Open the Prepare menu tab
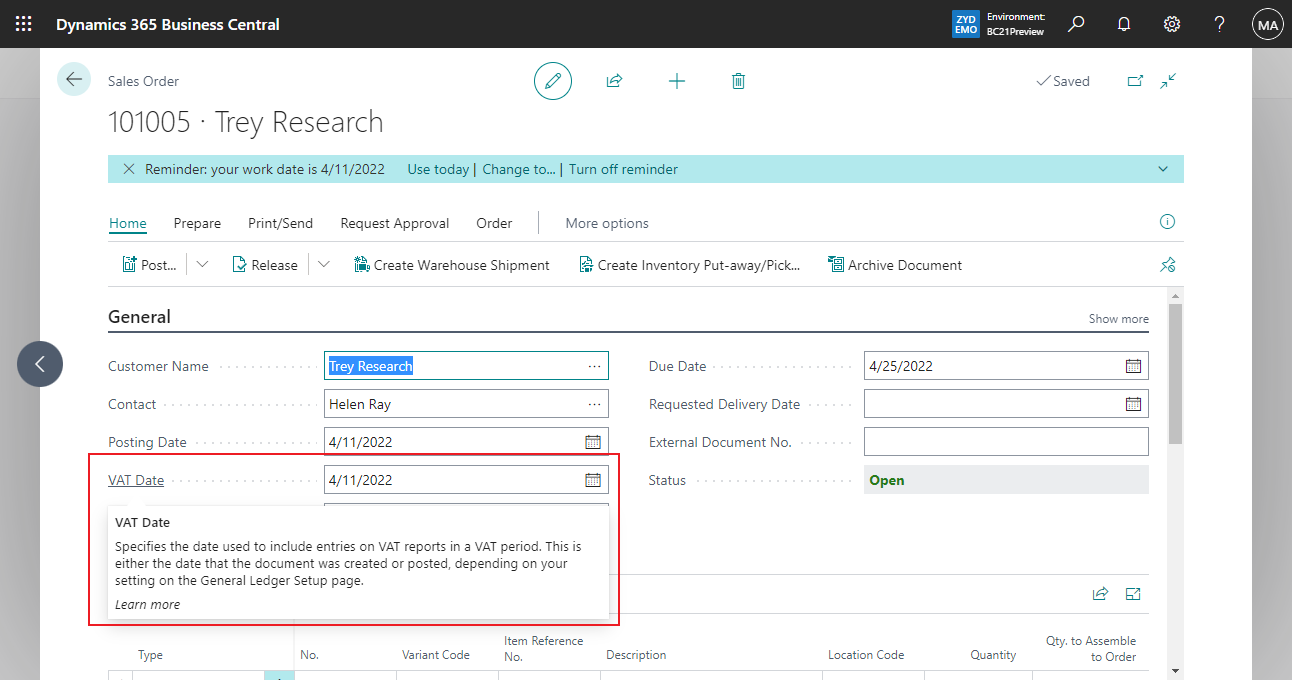Image resolution: width=1292 pixels, height=680 pixels. point(197,223)
